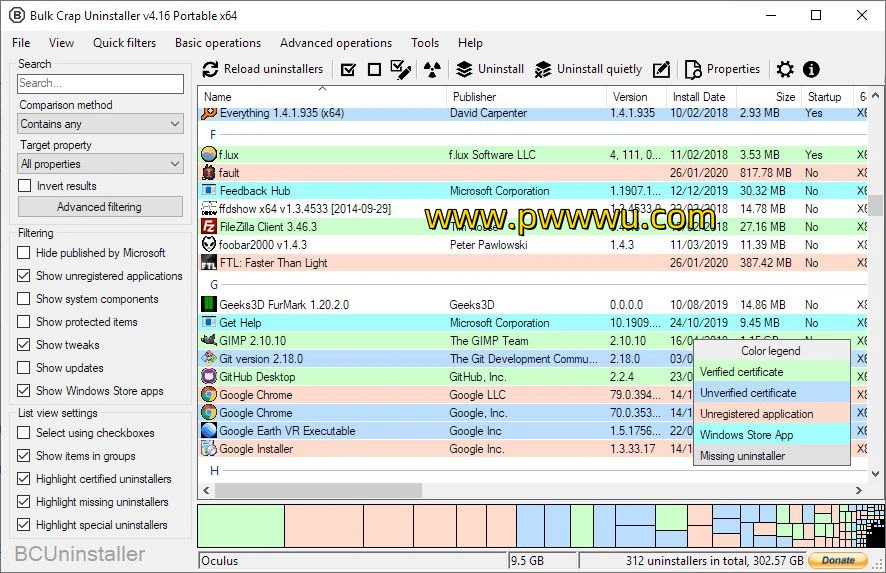Uncheck Highlight certified uninstallers
The width and height of the screenshot is (886, 573).
[24, 479]
